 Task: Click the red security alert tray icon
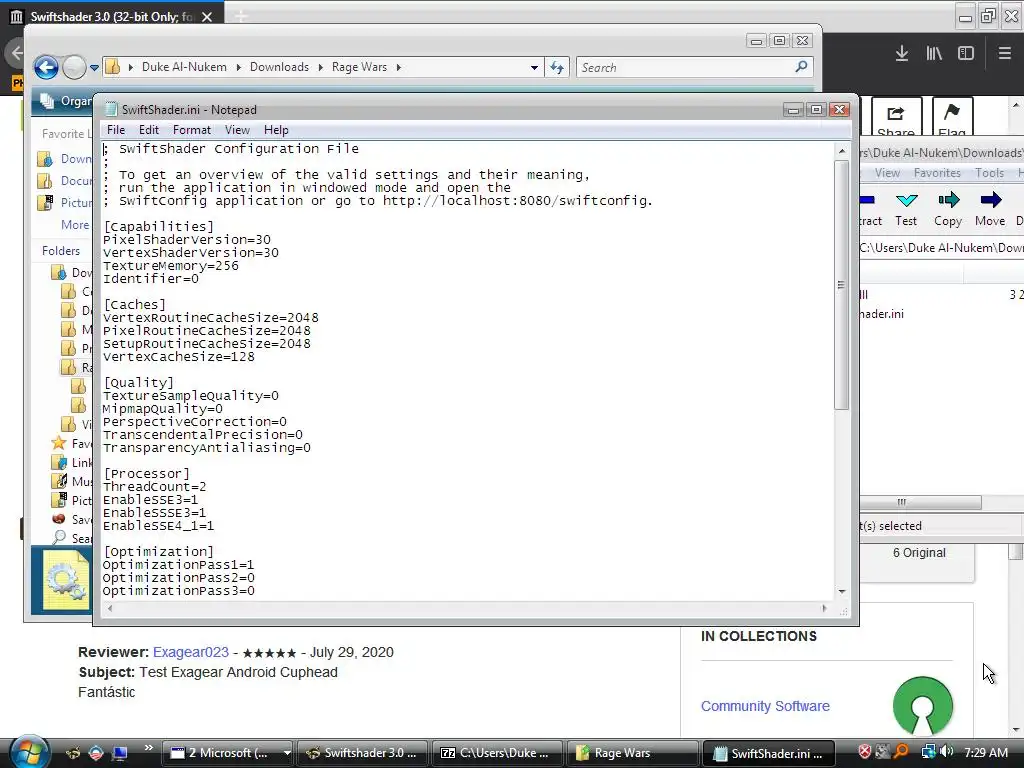coord(864,752)
